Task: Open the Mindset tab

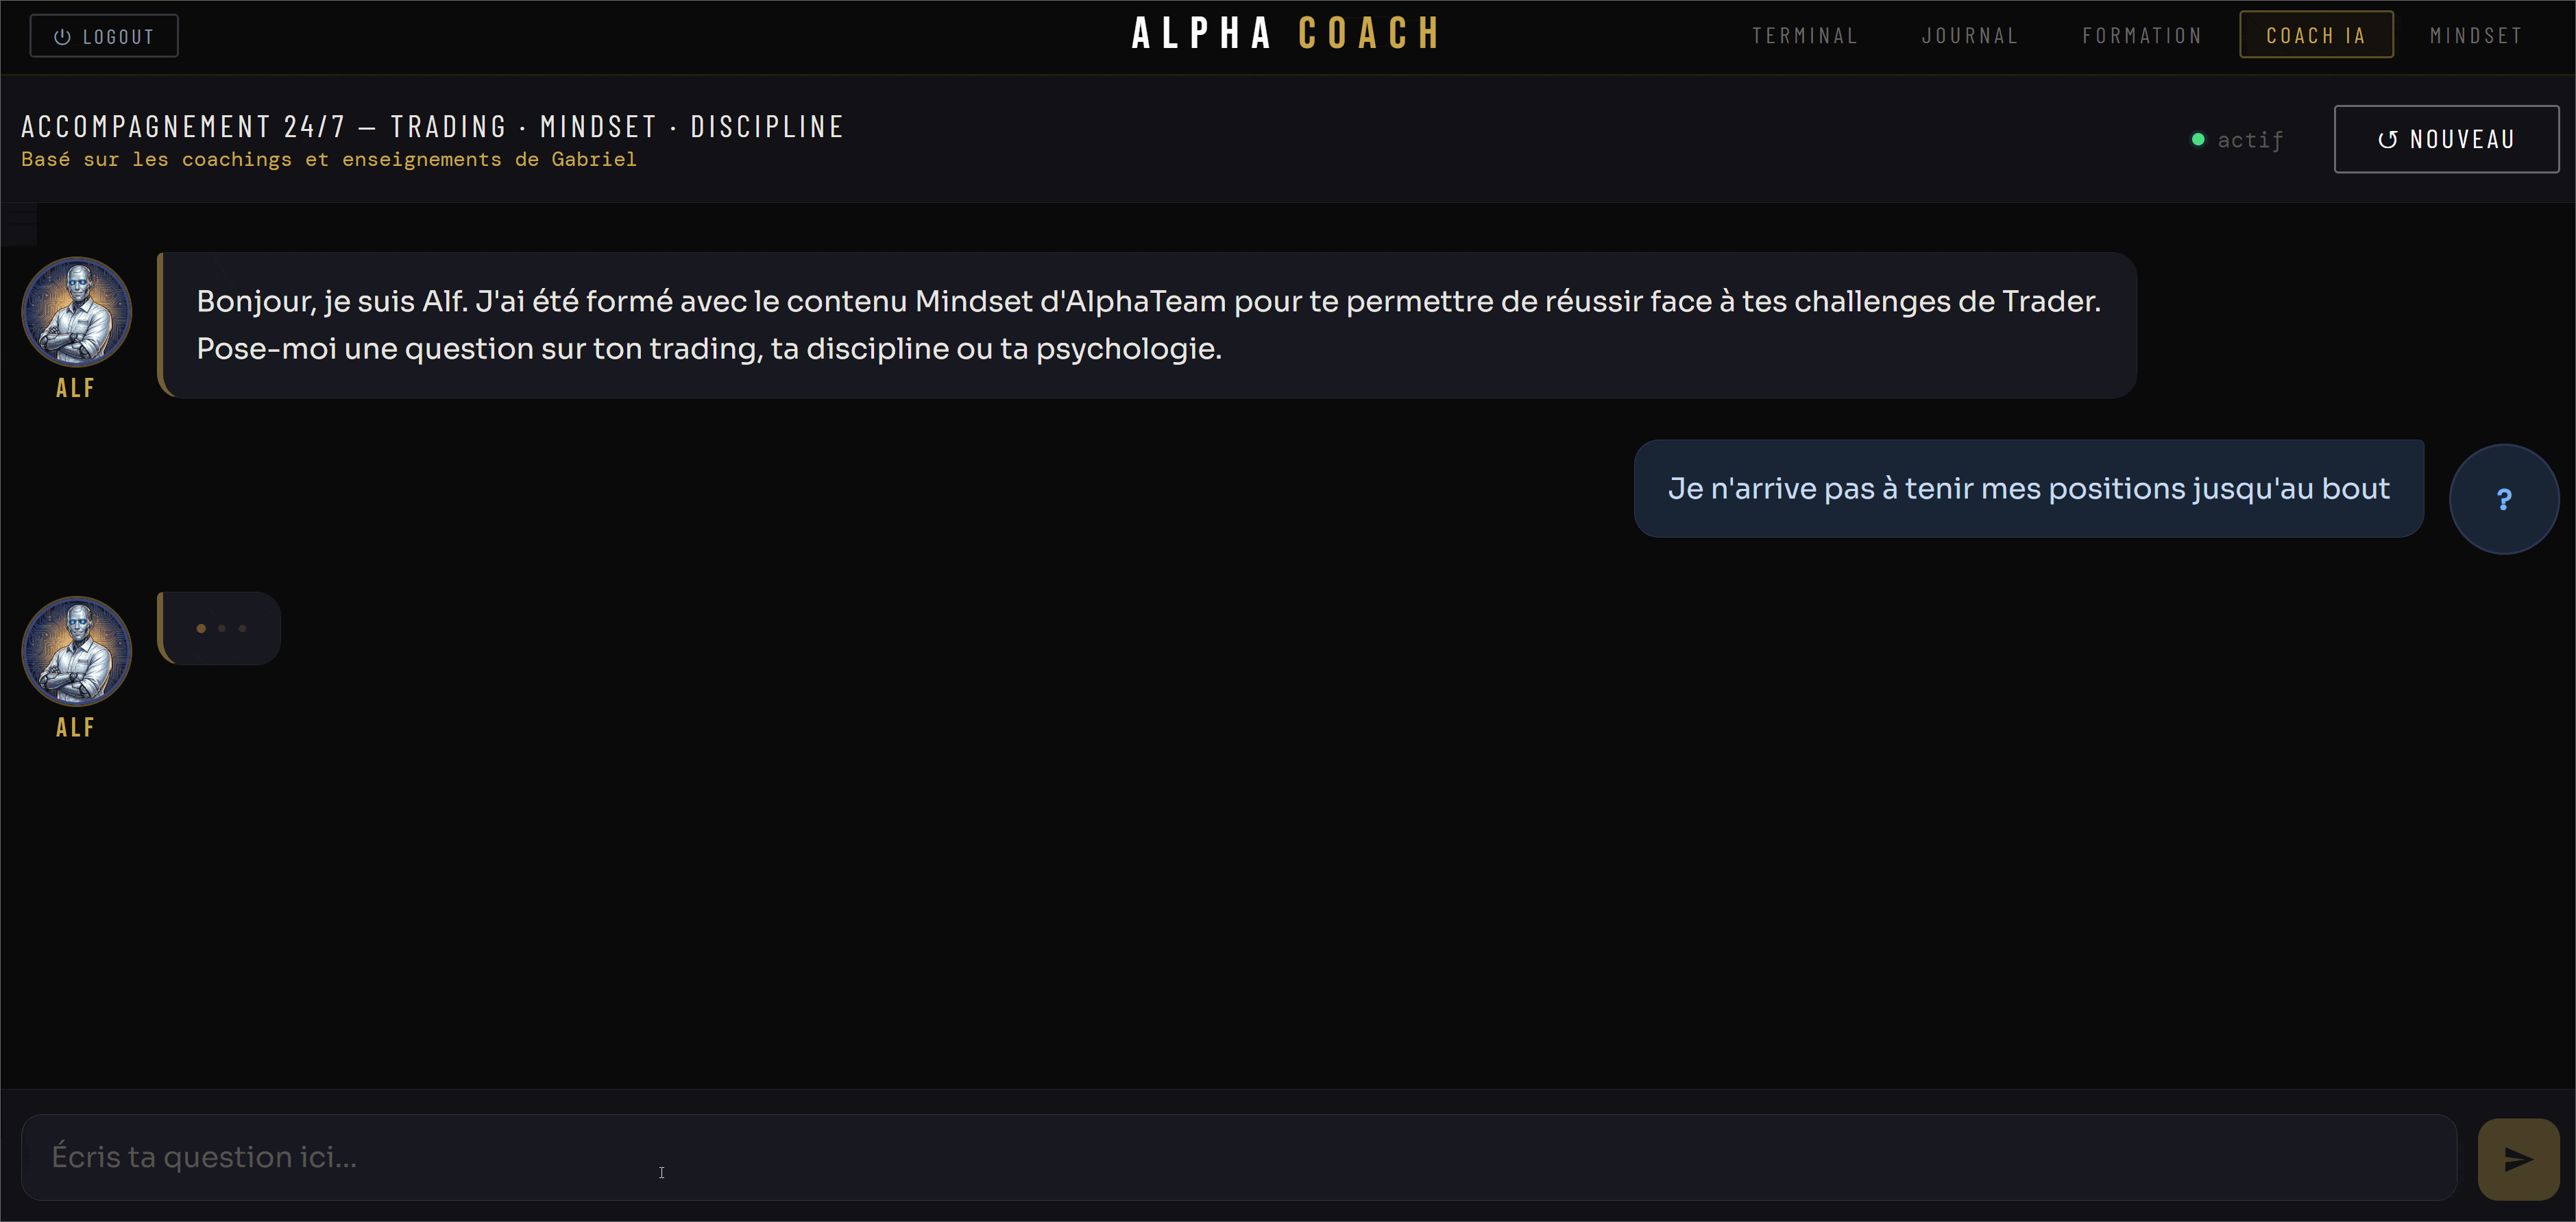Action: pos(2476,36)
